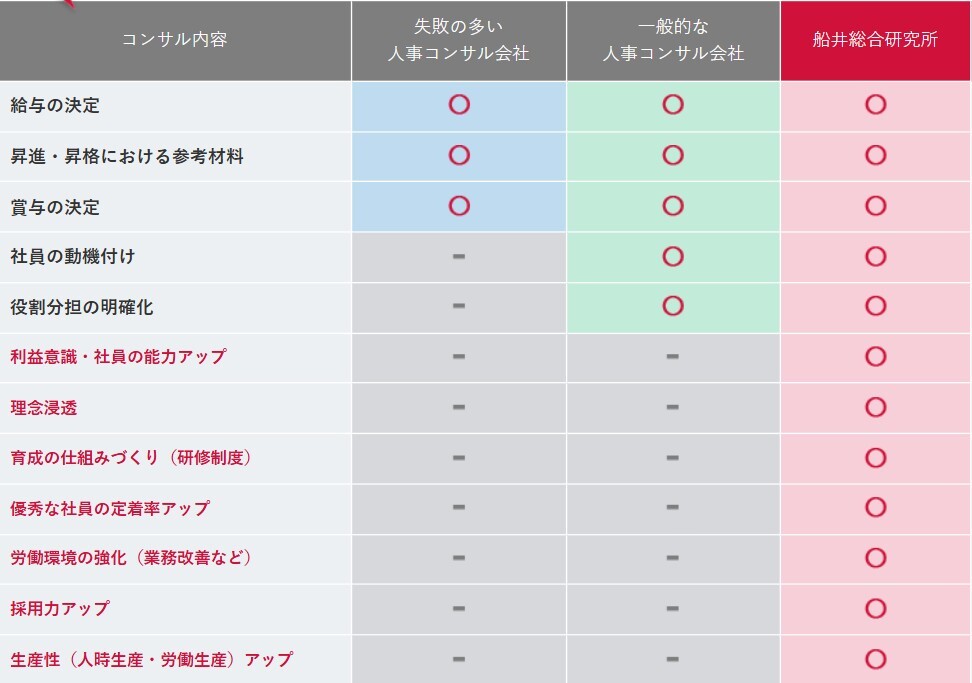Image resolution: width=972 pixels, height=683 pixels.
Task: Click the 労働環境の強化(業務改善など) label
Action: click(130, 558)
